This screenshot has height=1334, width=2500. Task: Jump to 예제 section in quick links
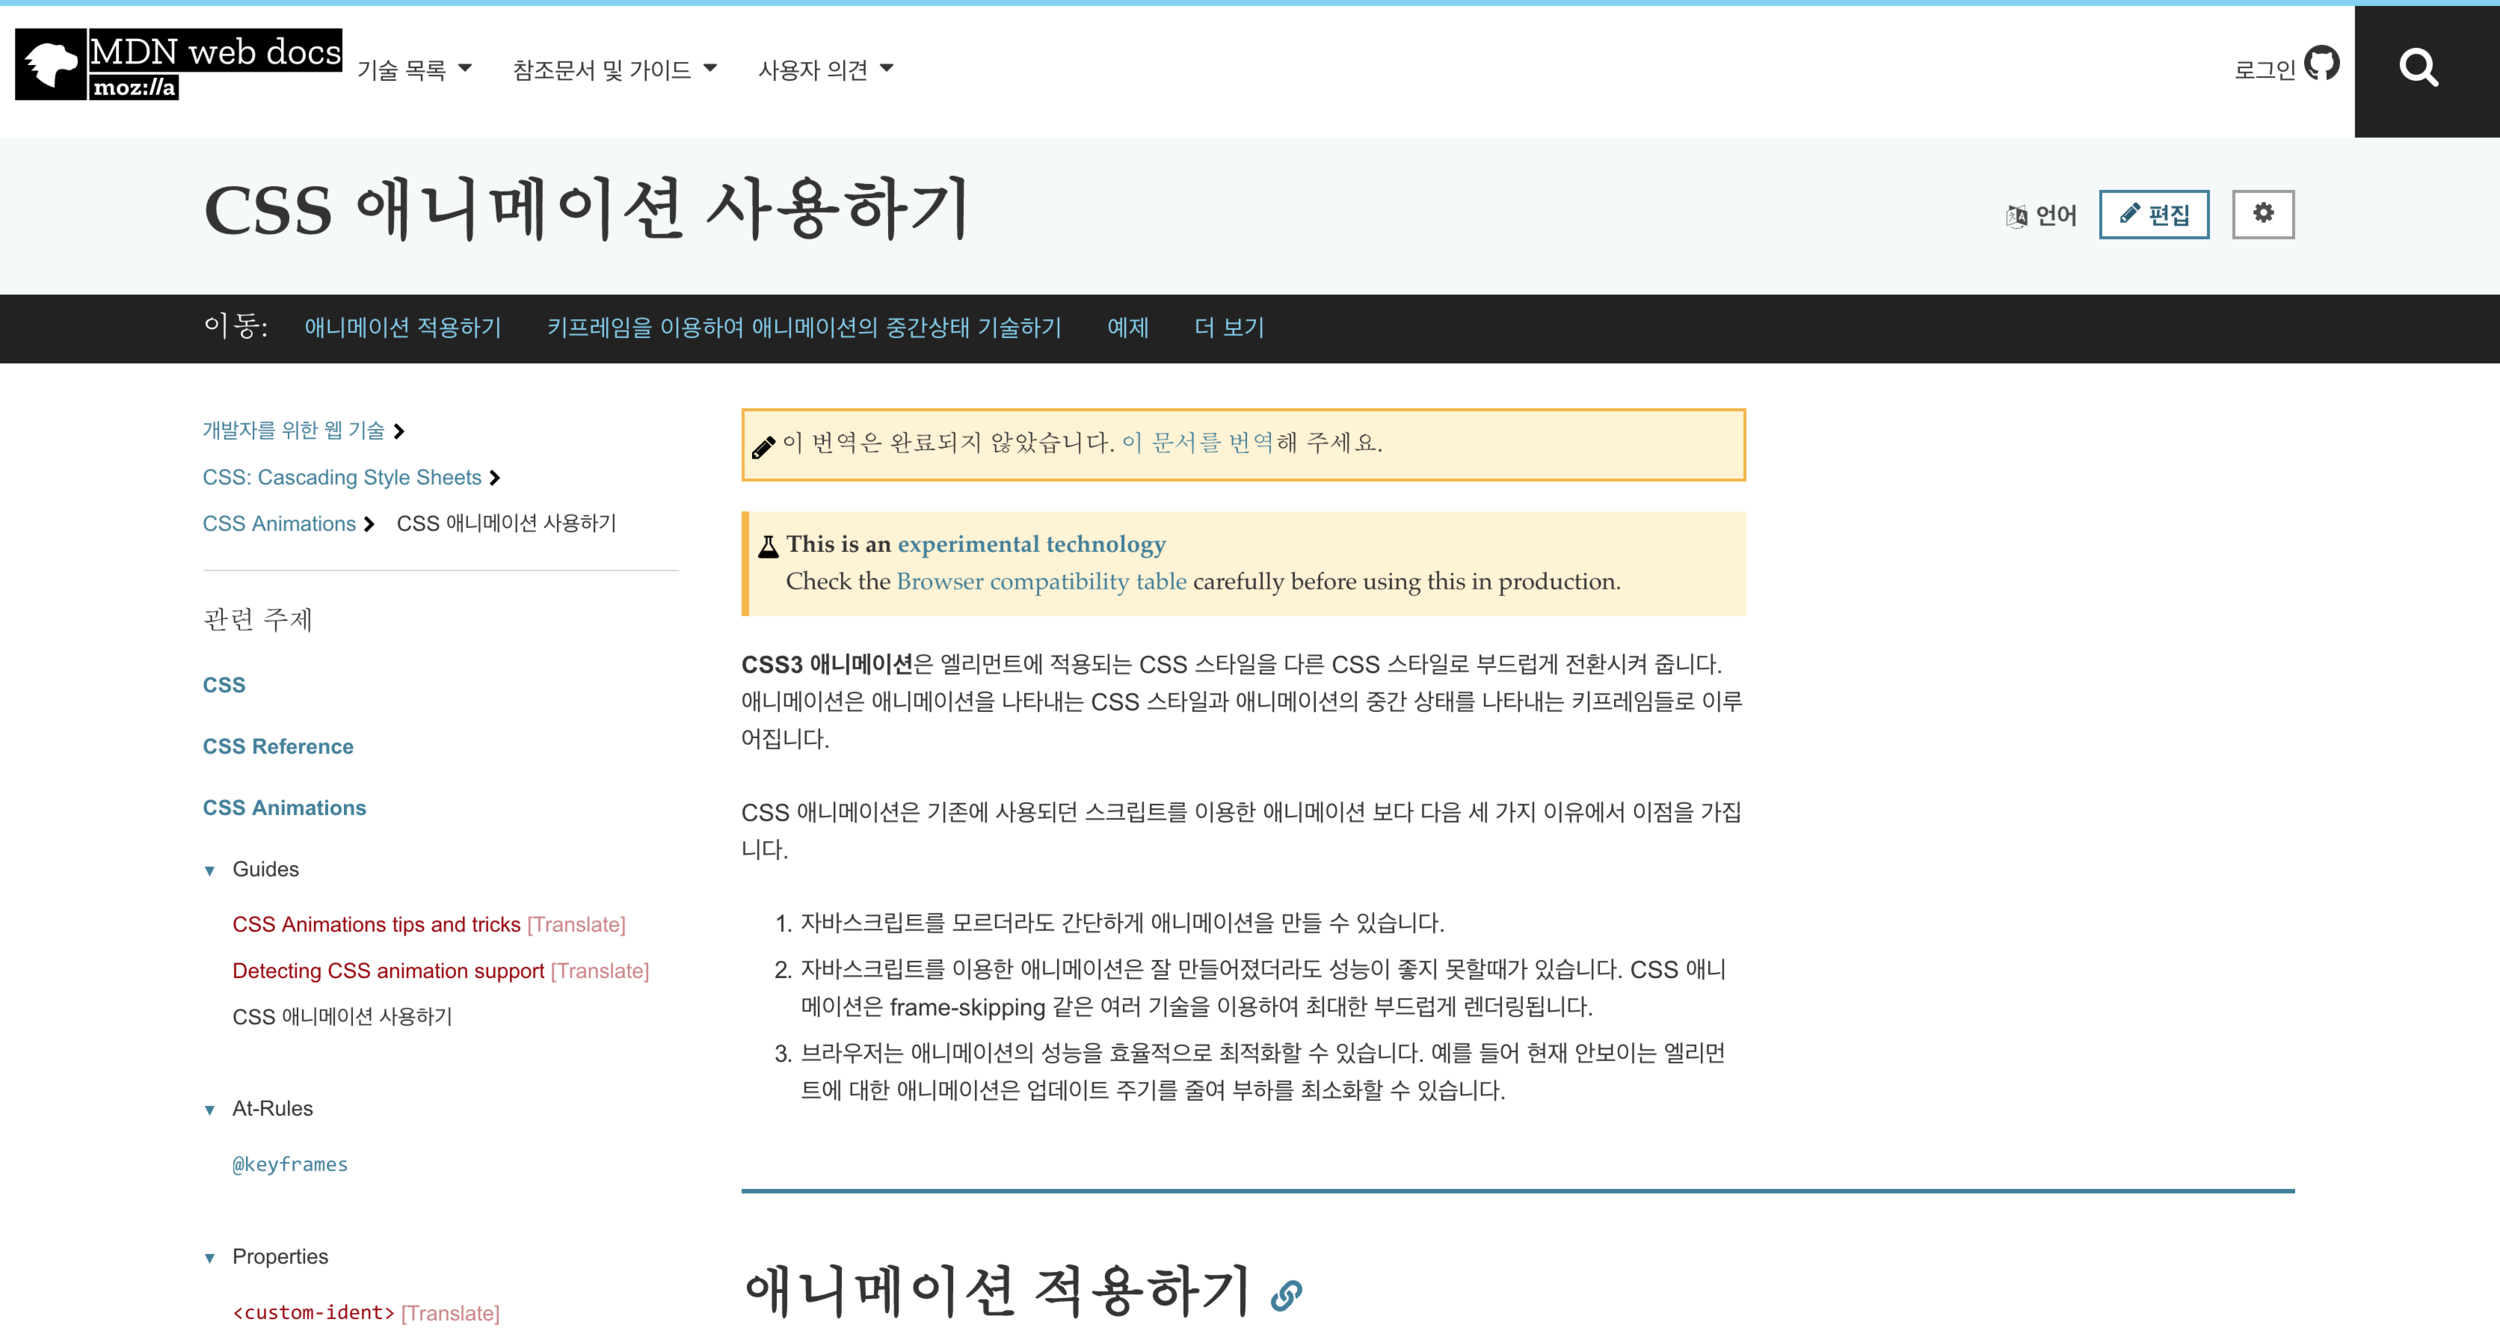[x=1127, y=328]
